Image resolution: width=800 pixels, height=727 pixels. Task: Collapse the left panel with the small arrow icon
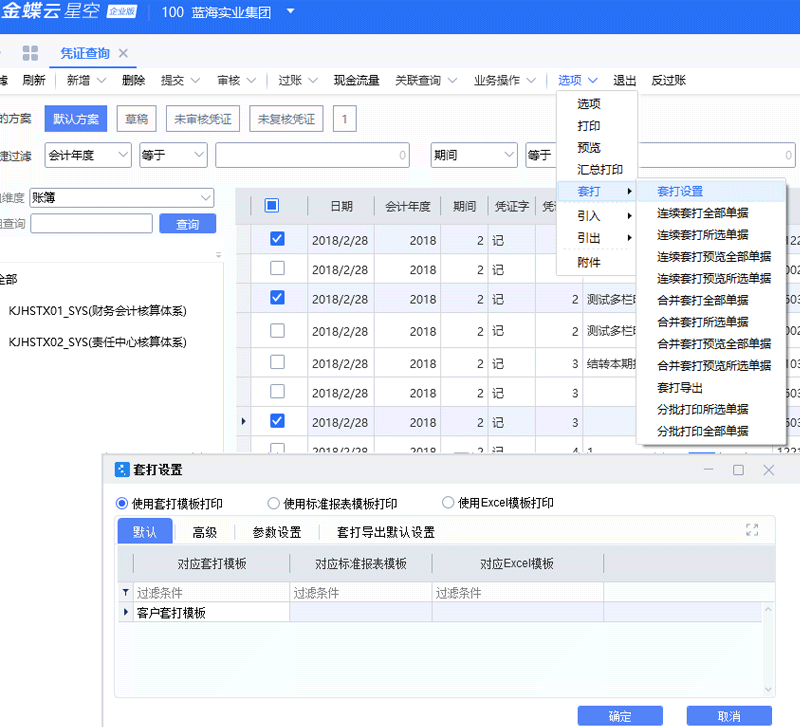218,255
